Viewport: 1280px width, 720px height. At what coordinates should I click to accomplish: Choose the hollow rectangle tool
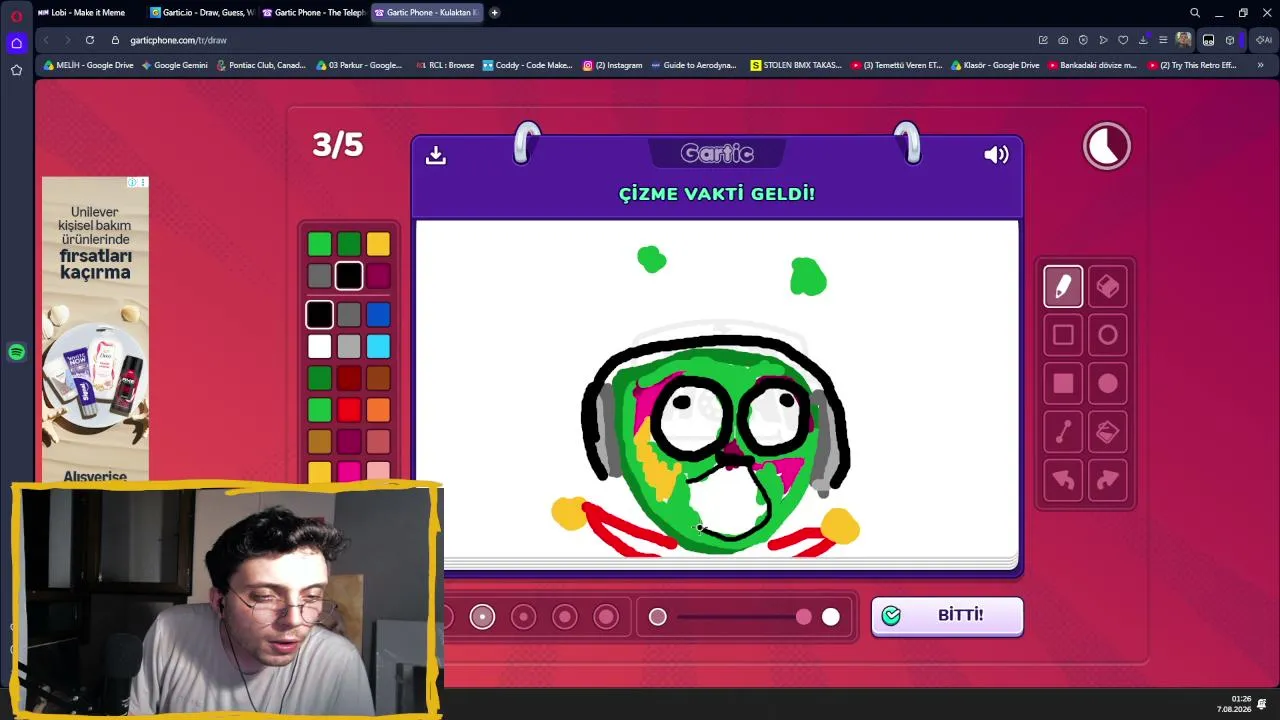click(x=1063, y=335)
